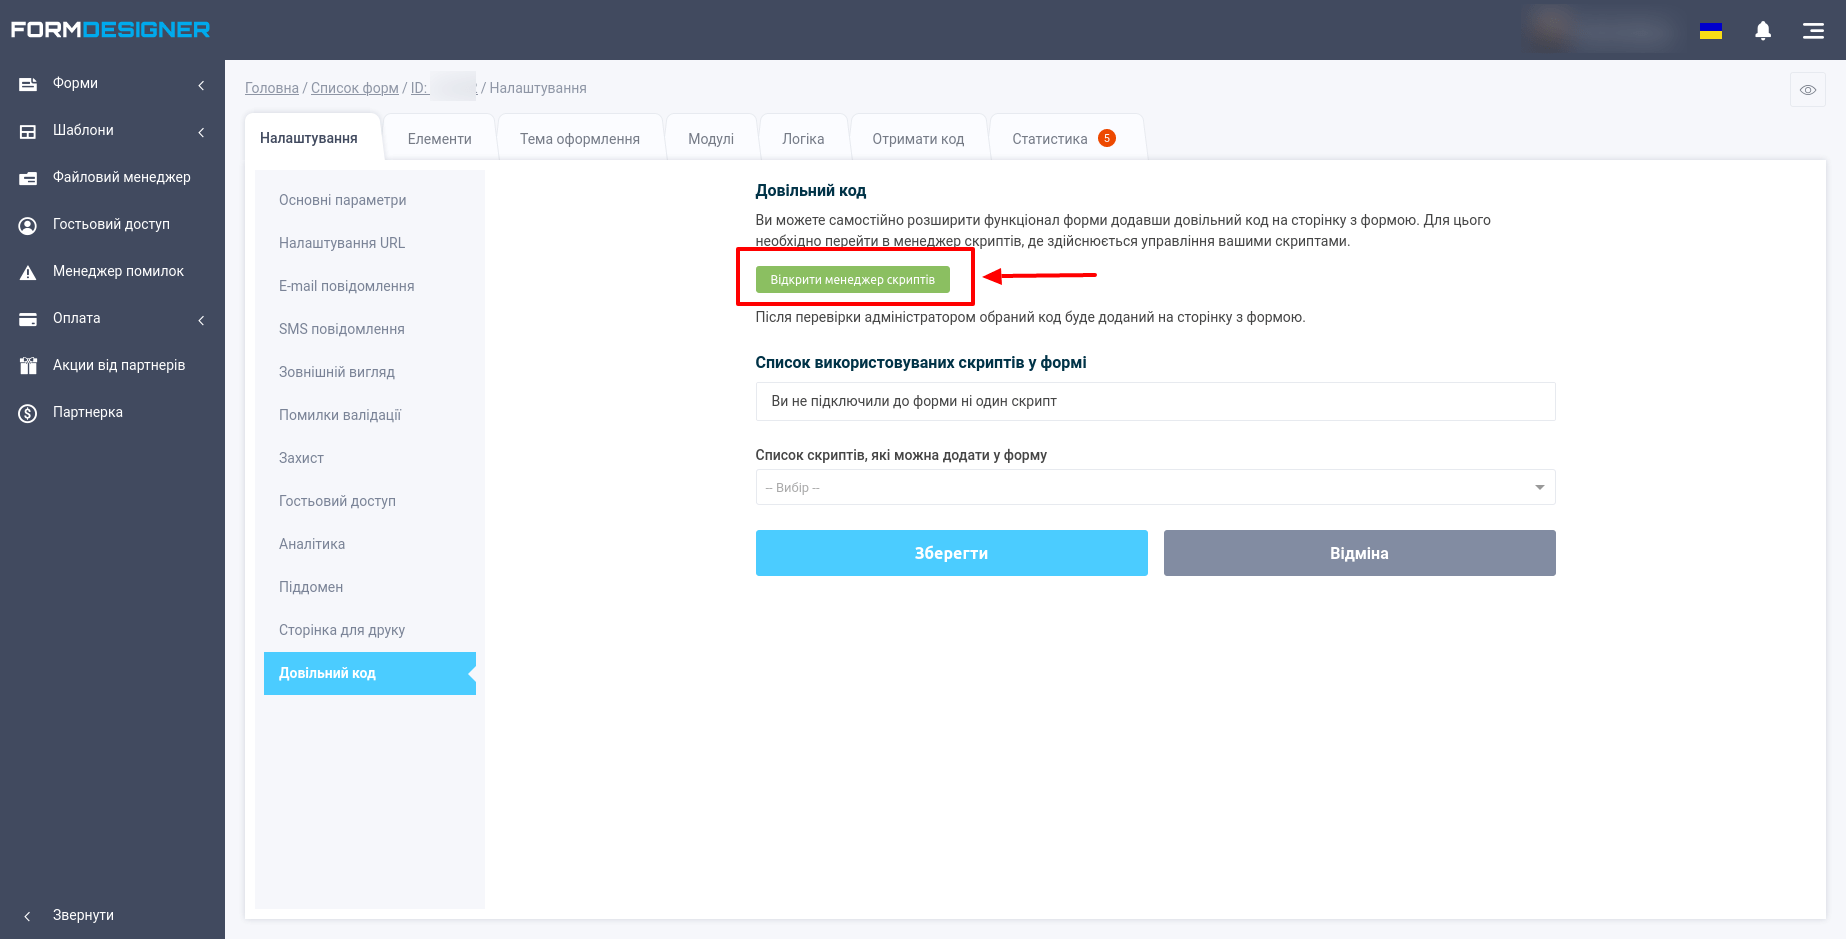Open the hamburger menu icon

click(x=1813, y=31)
